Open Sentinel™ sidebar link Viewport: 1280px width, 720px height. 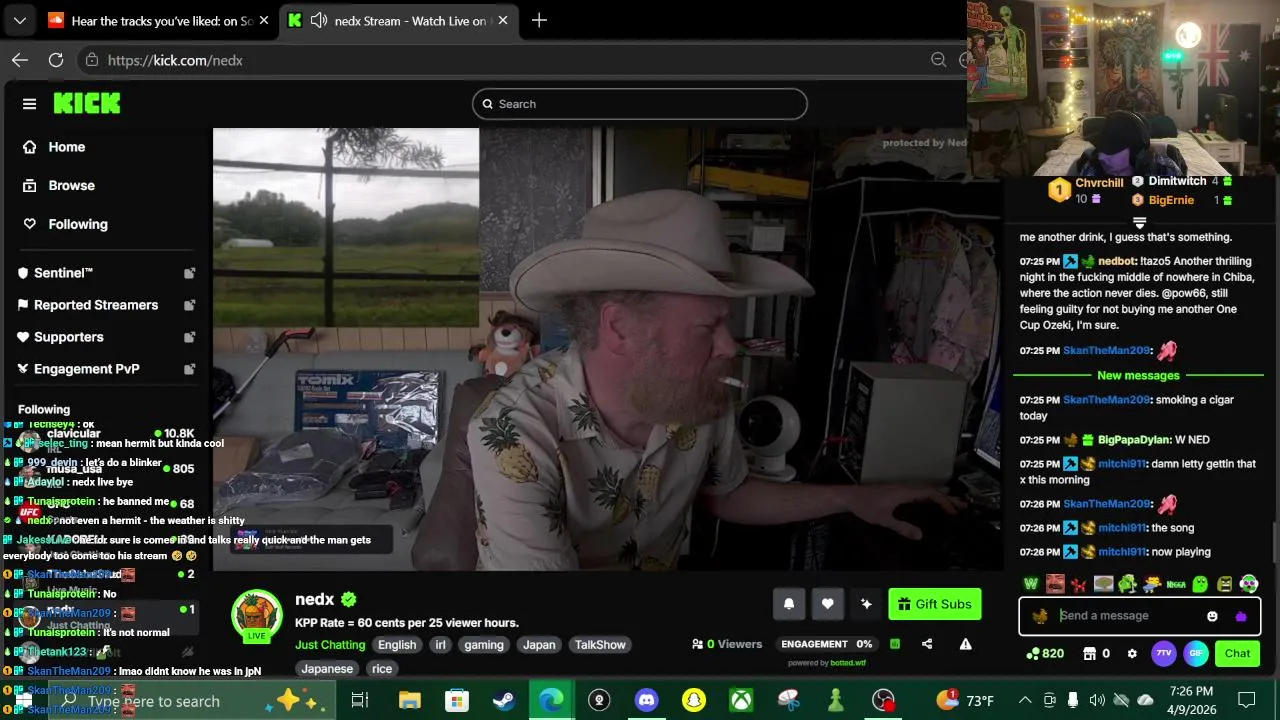[63, 273]
